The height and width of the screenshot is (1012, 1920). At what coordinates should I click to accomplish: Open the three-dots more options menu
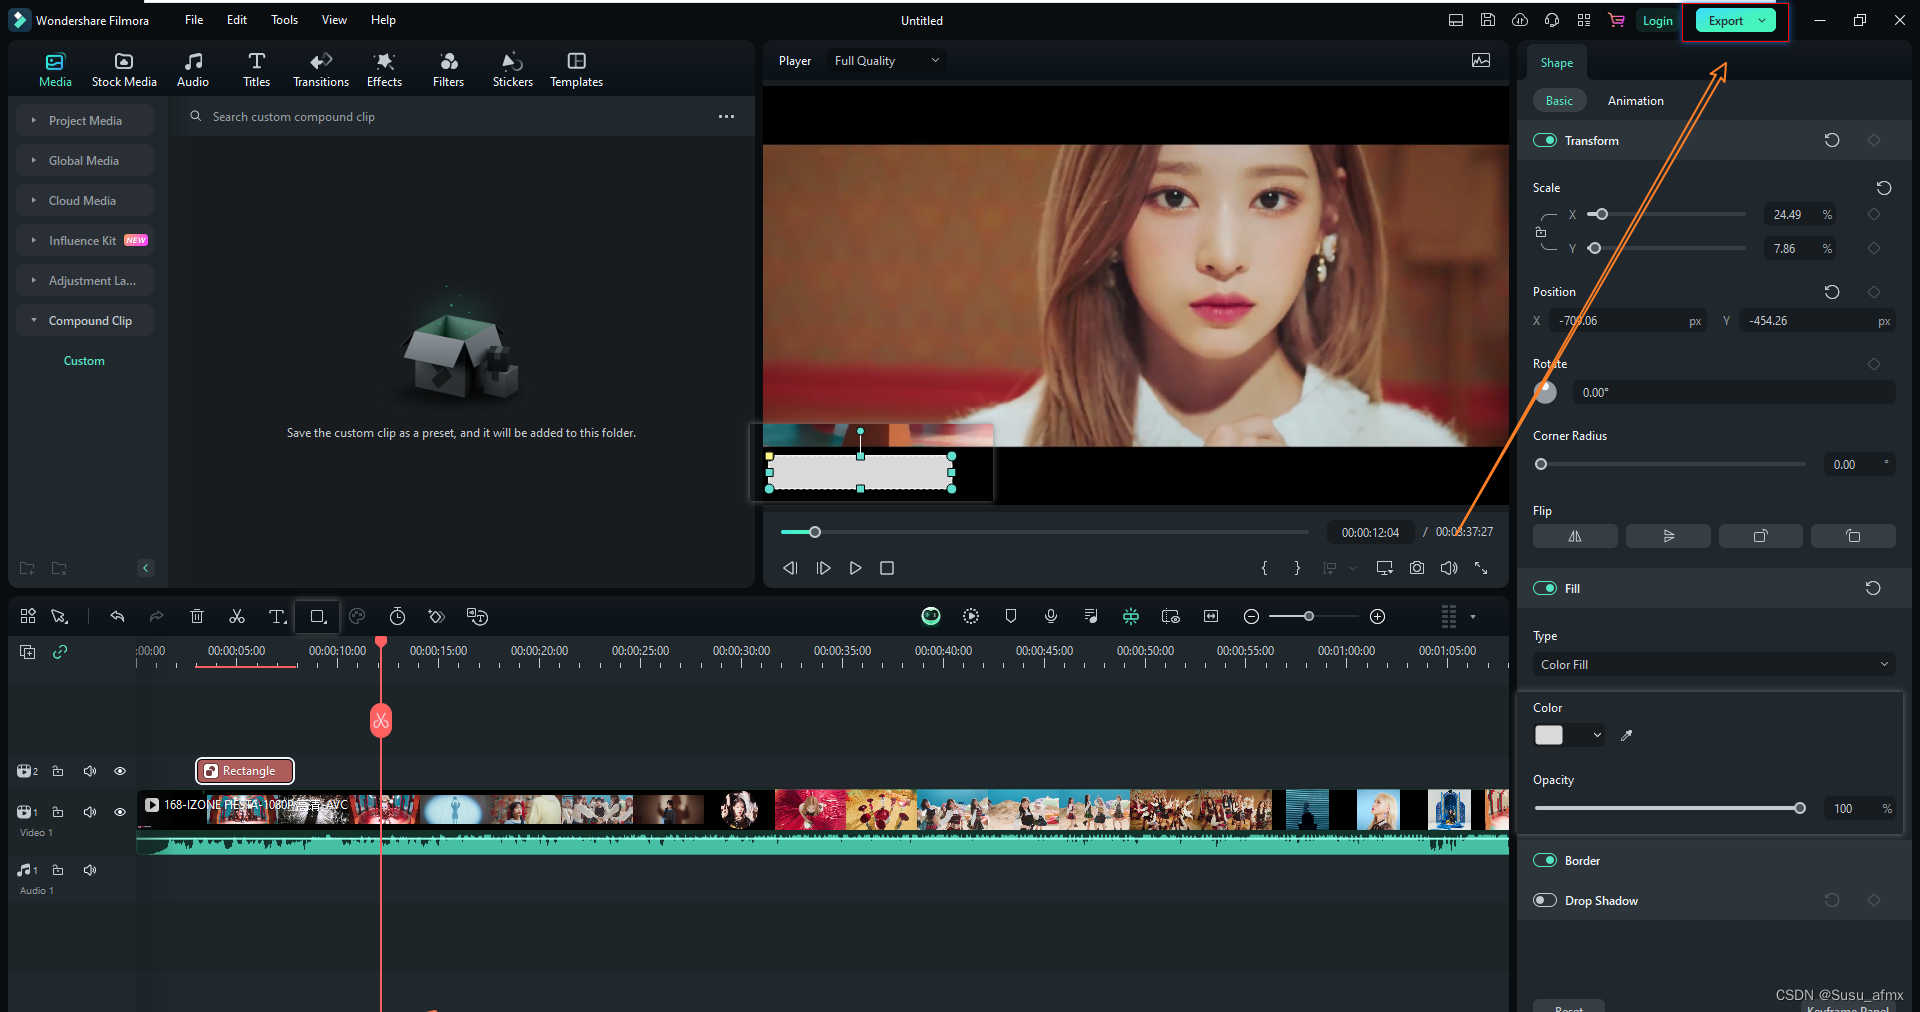(726, 117)
